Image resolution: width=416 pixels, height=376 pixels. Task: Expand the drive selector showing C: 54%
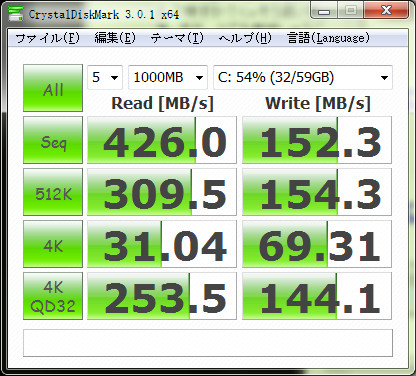pyautogui.click(x=303, y=78)
